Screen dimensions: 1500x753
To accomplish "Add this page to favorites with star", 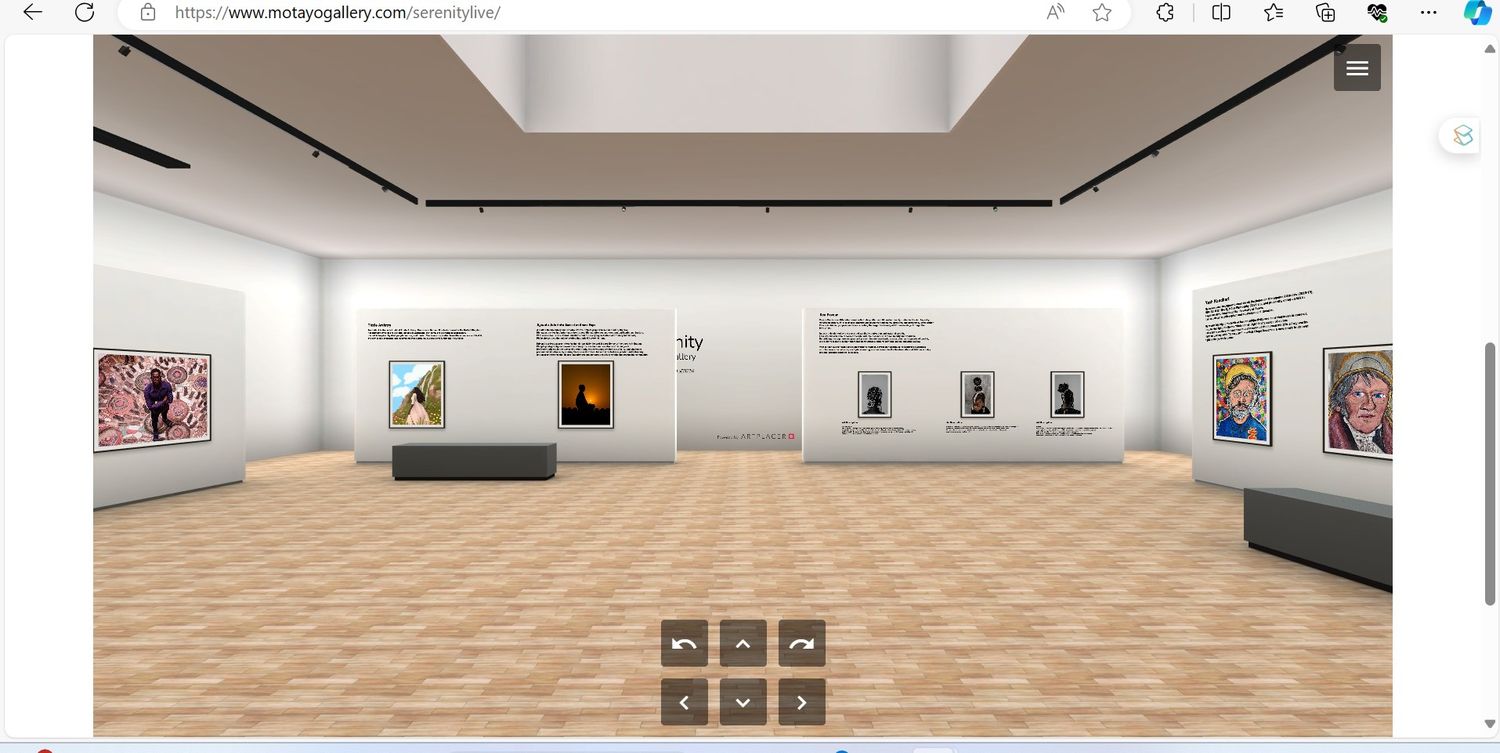I will [1102, 12].
